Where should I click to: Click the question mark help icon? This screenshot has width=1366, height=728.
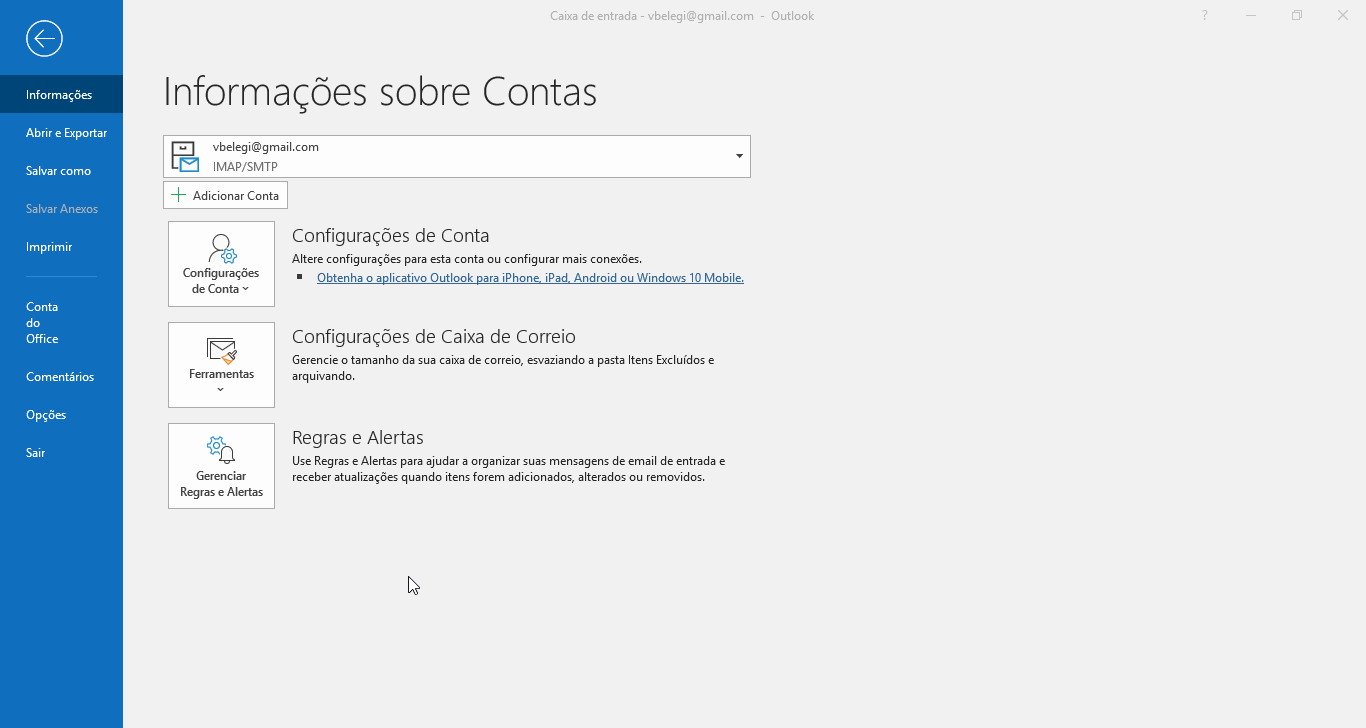point(1205,15)
